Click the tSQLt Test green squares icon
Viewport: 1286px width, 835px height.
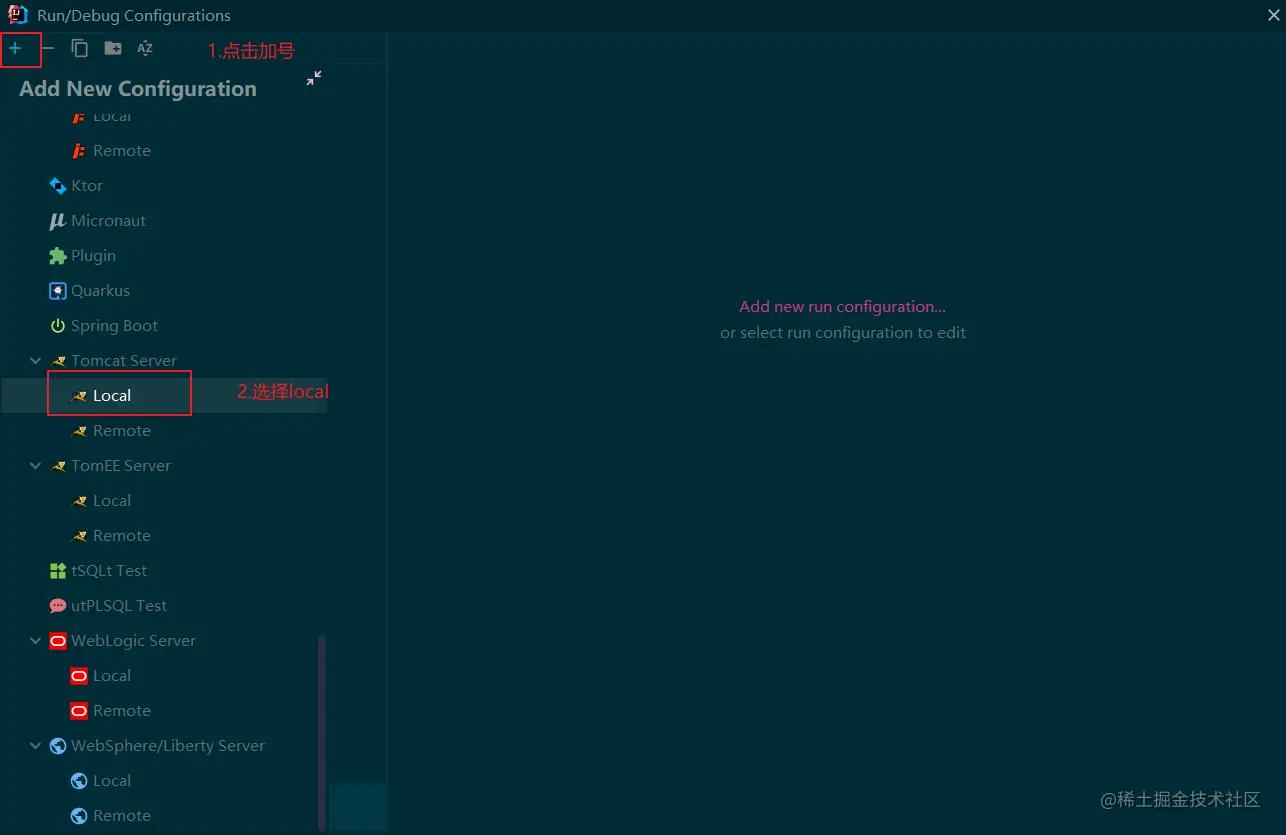tap(58, 571)
